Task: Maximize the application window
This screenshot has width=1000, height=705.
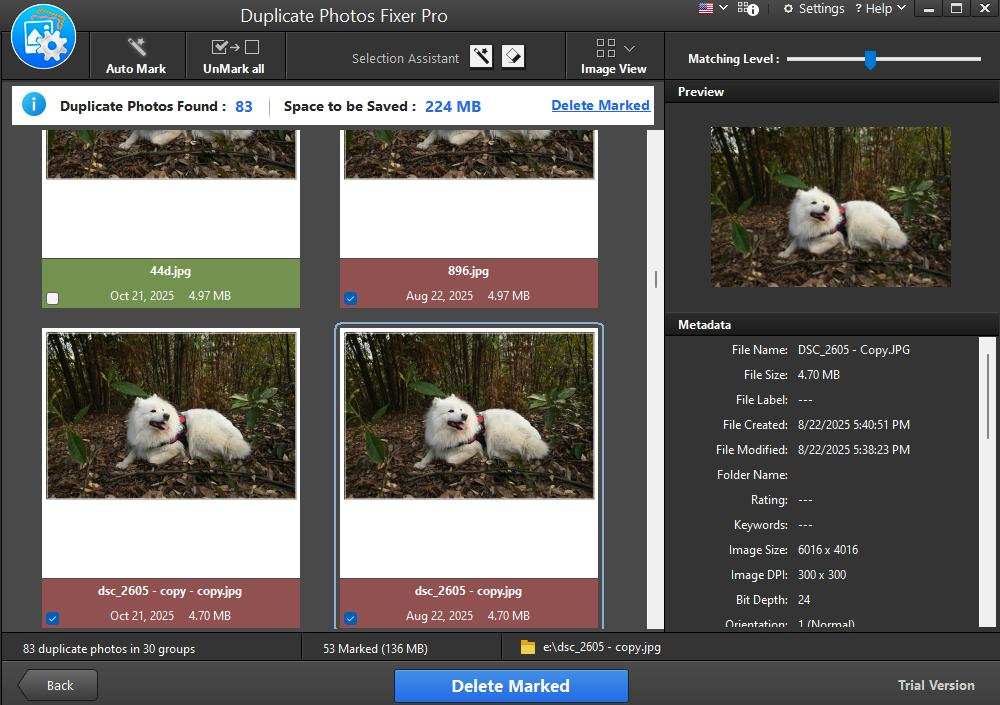Action: (x=956, y=9)
